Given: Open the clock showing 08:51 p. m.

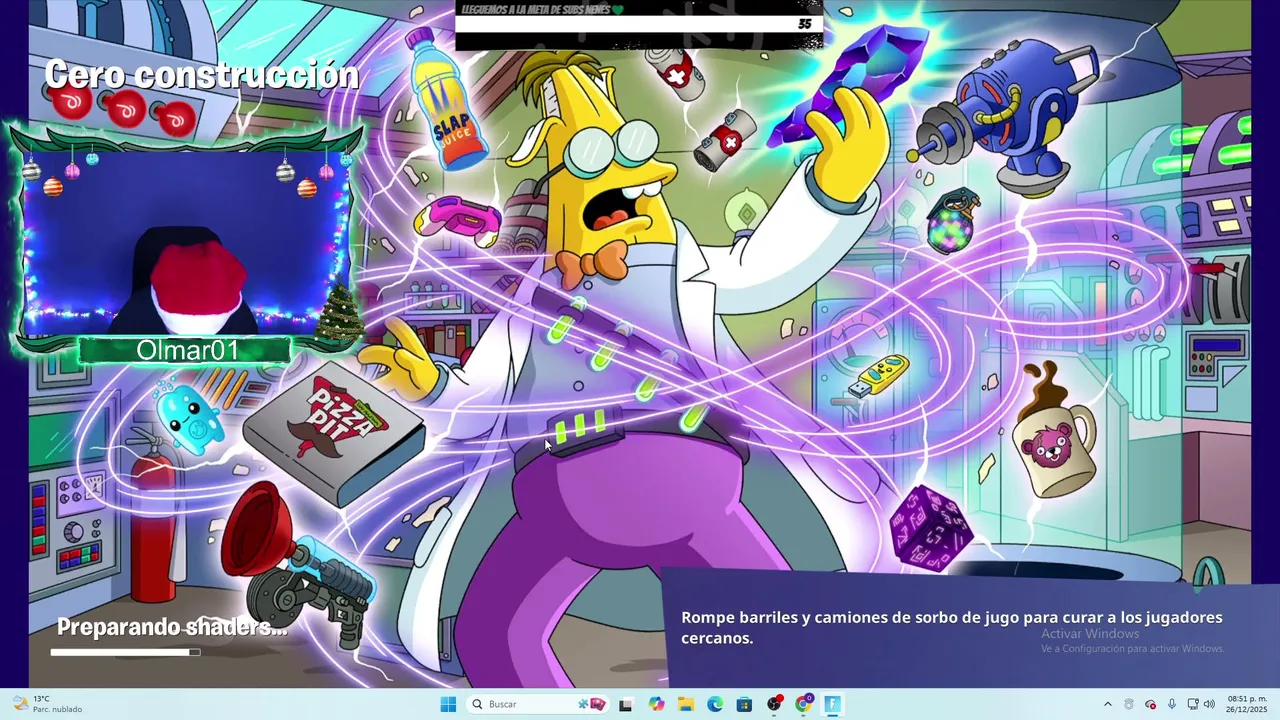Looking at the screenshot, I should tap(1247, 704).
